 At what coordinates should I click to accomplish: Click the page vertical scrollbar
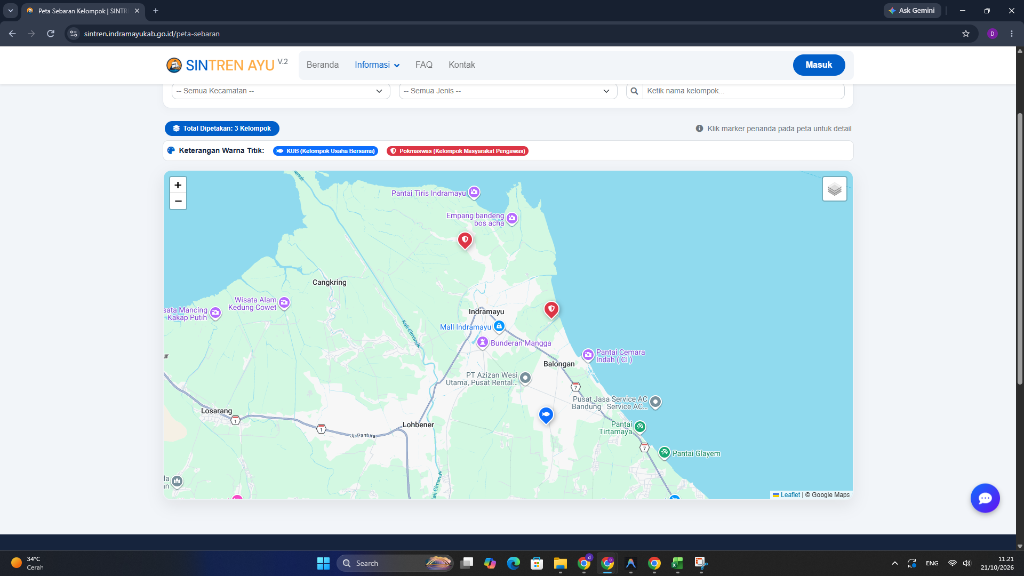[1019, 248]
